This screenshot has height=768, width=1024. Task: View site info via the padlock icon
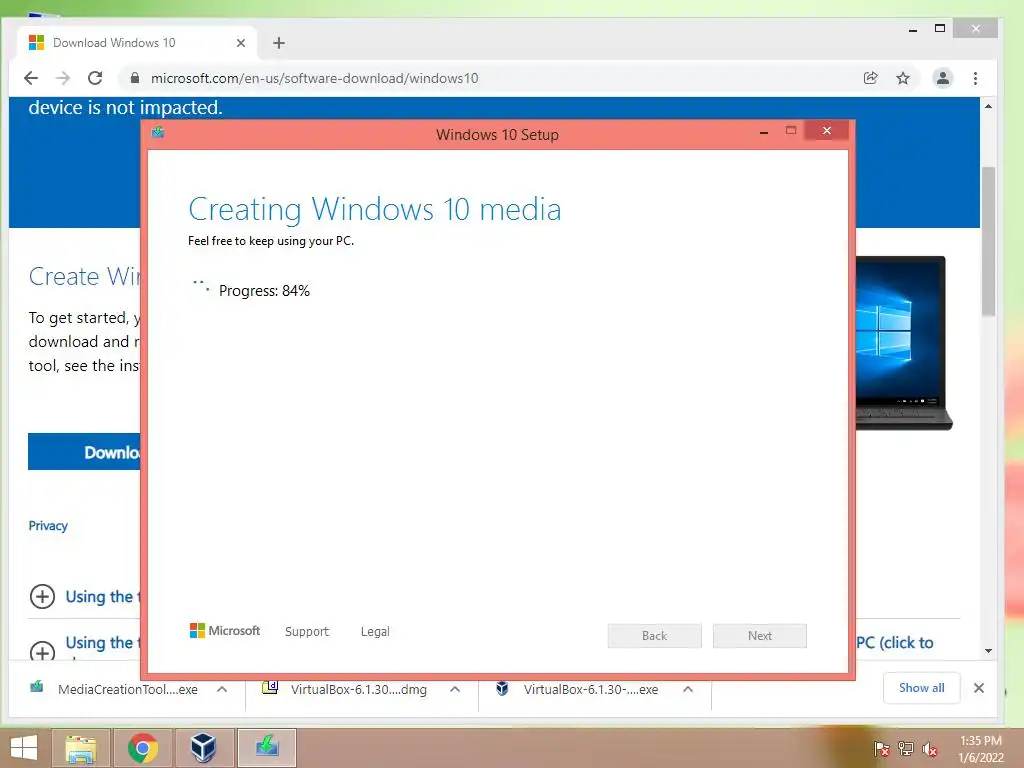pyautogui.click(x=135, y=78)
